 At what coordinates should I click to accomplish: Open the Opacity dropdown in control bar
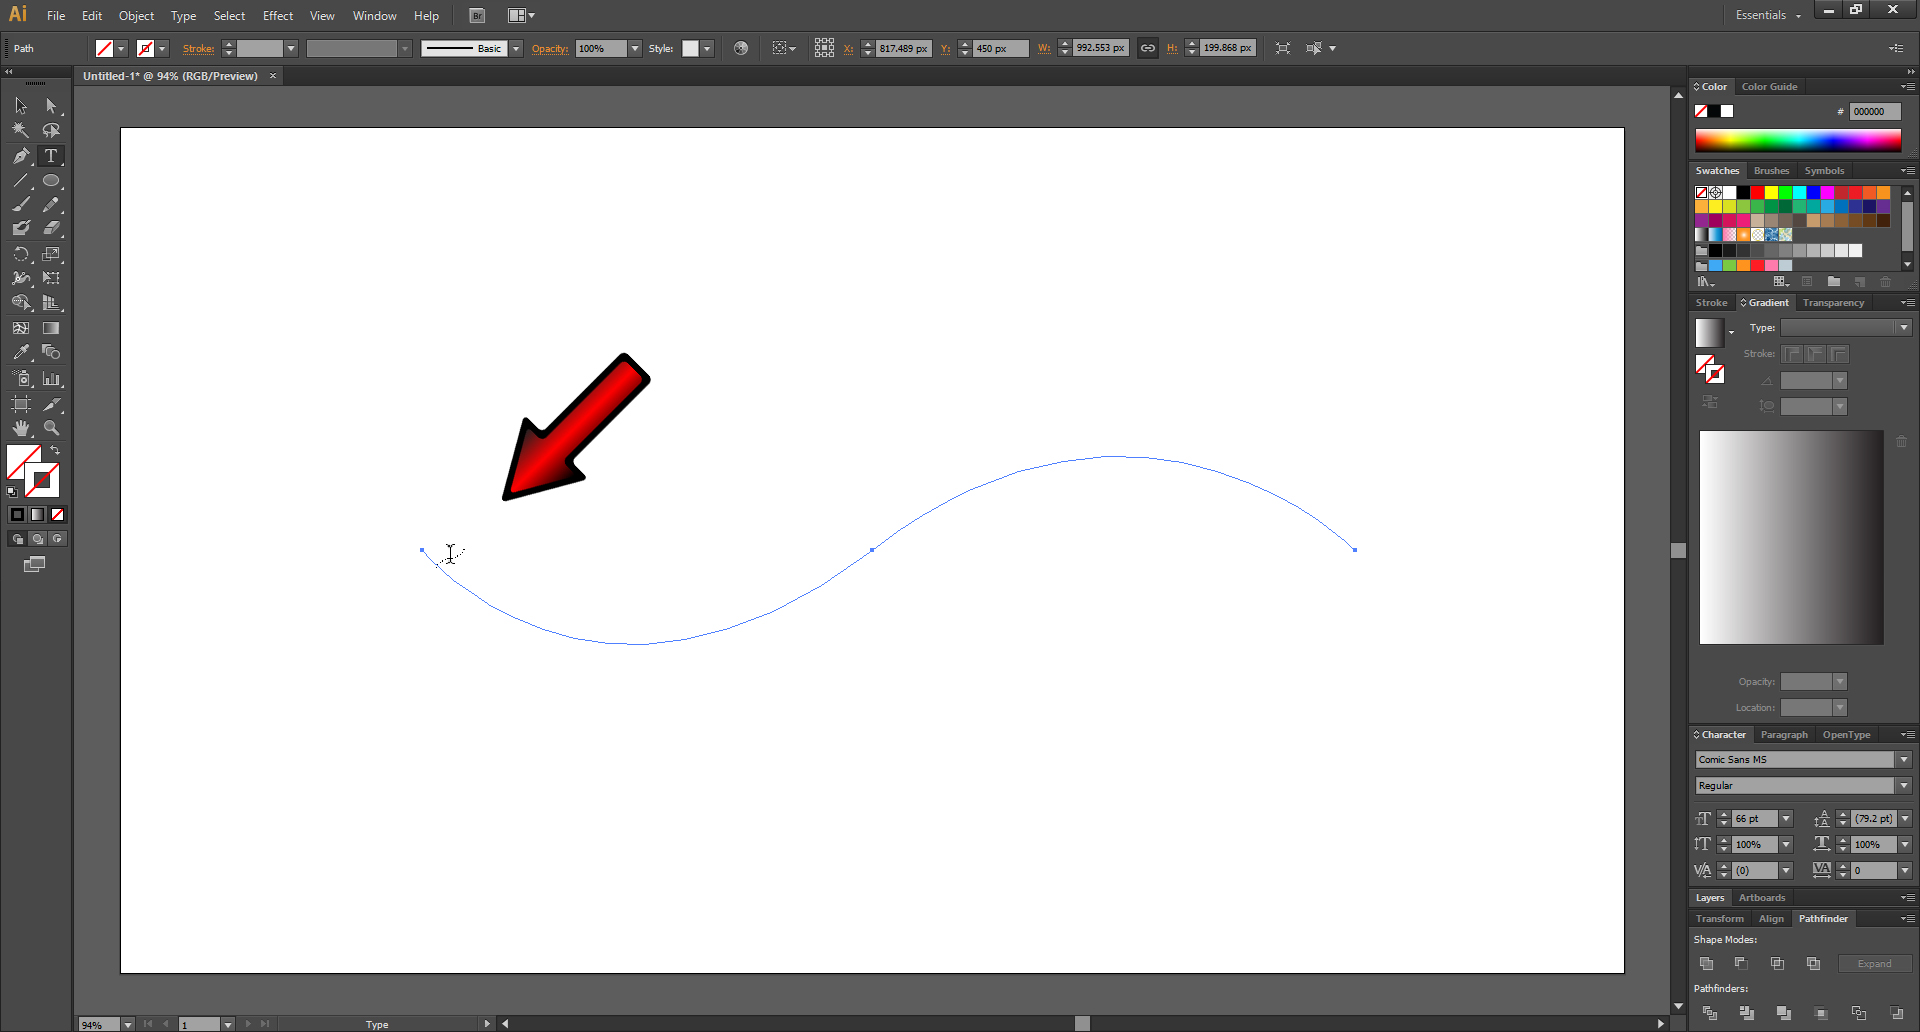point(634,48)
